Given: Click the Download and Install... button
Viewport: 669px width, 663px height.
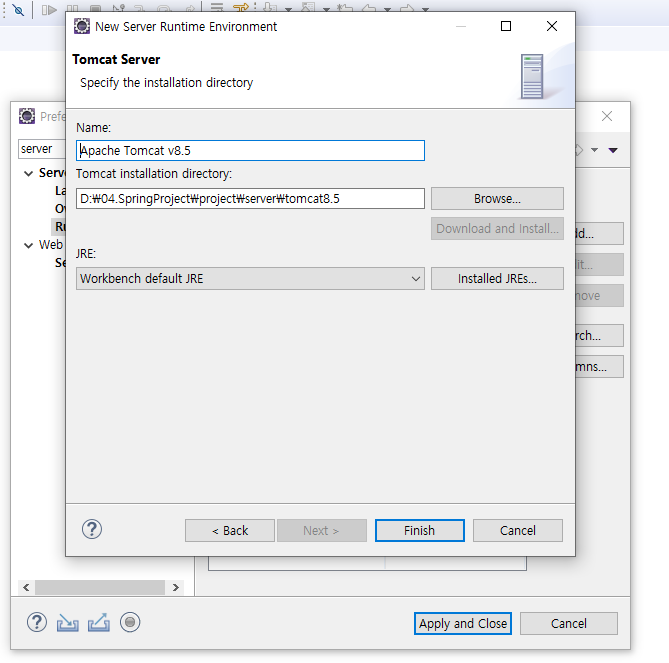Looking at the screenshot, I should [497, 228].
